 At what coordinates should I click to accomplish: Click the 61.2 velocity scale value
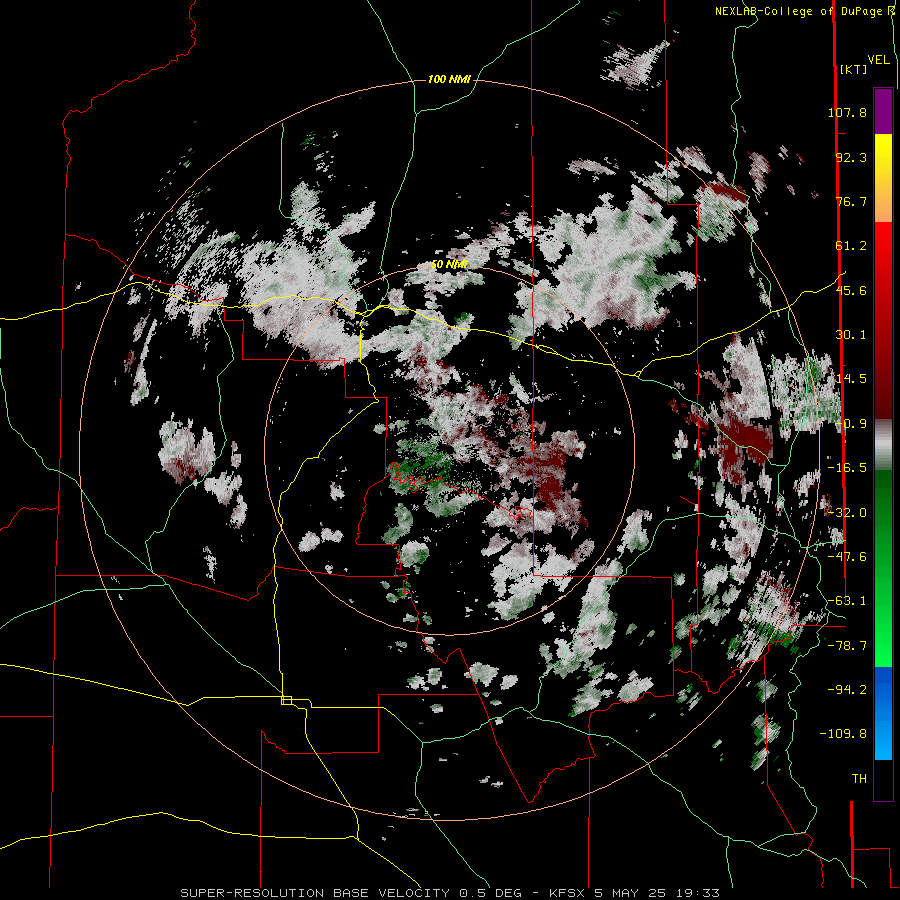[x=851, y=246]
